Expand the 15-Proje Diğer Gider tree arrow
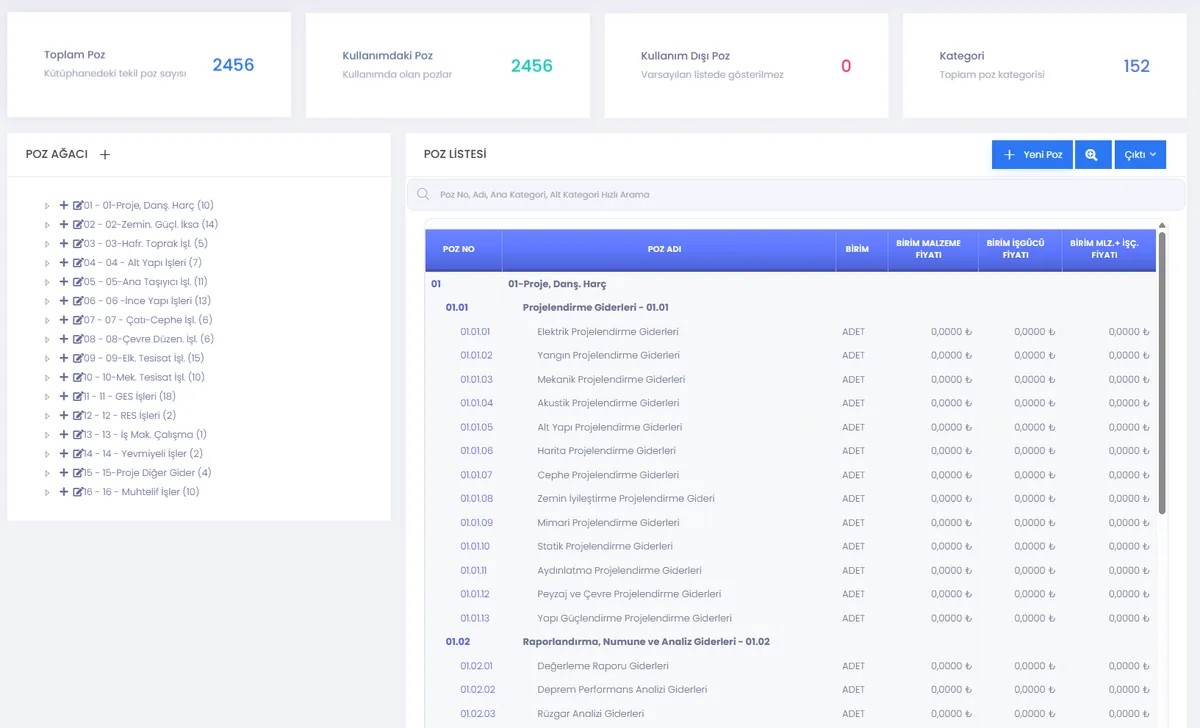1200x728 pixels. tap(47, 473)
